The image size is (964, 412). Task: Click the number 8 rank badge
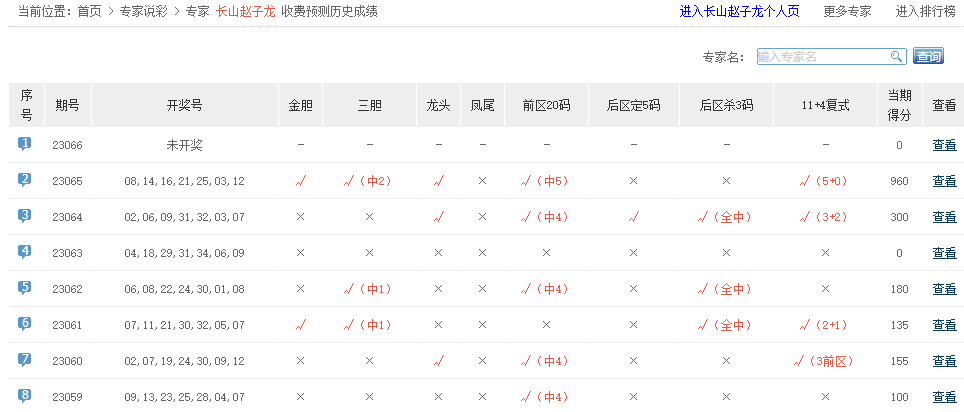25,396
